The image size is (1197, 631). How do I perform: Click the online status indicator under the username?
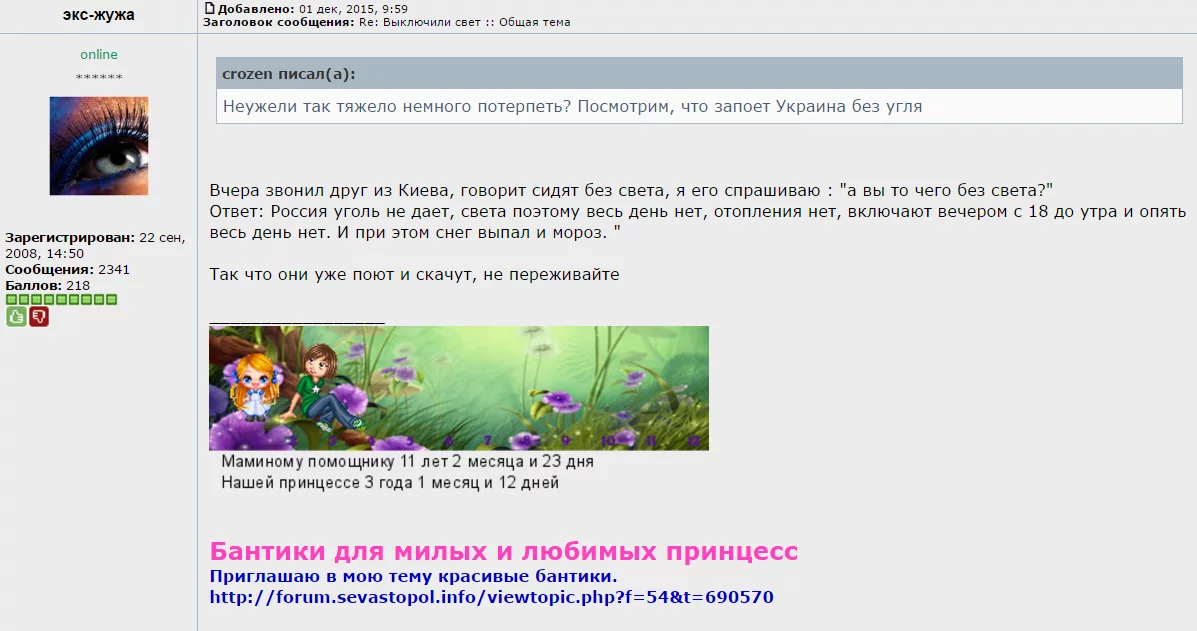(98, 54)
